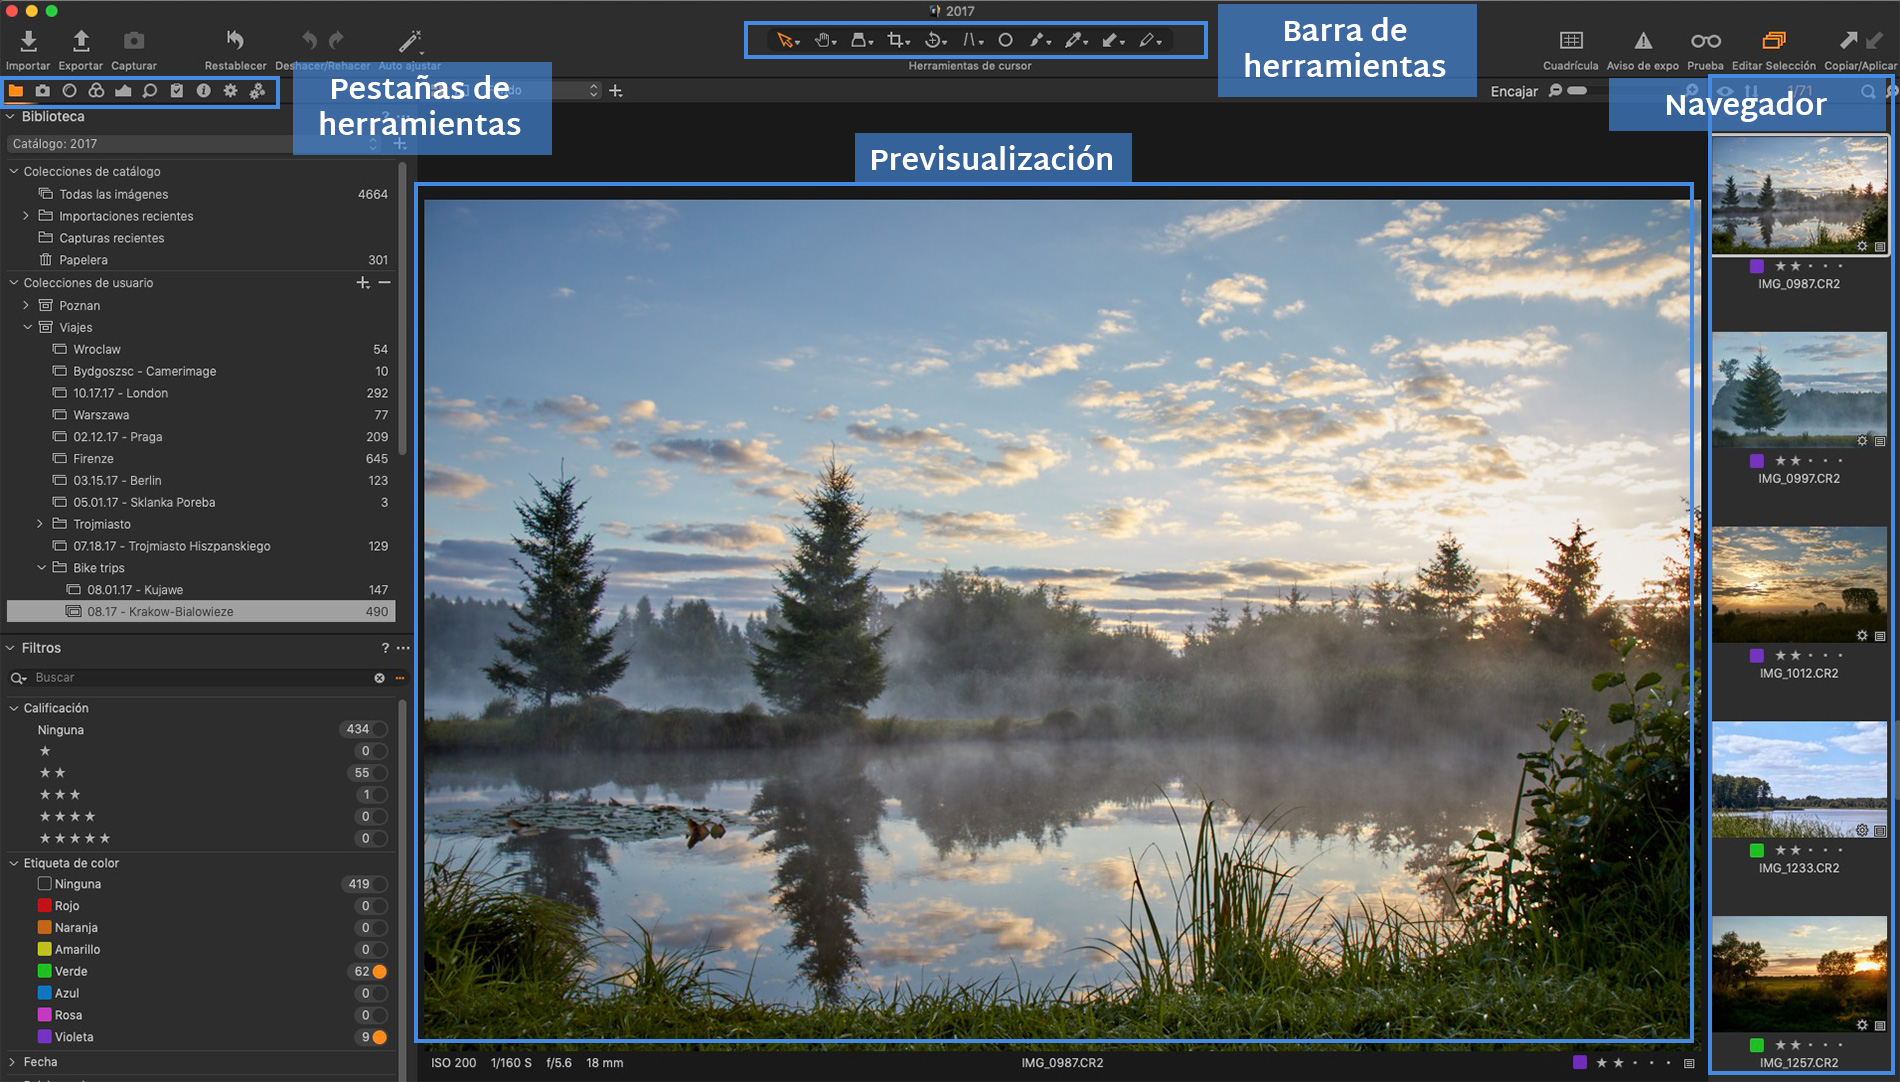Select thumbnail IMG_0997.CR2
1900x1082 pixels.
(x=1799, y=389)
